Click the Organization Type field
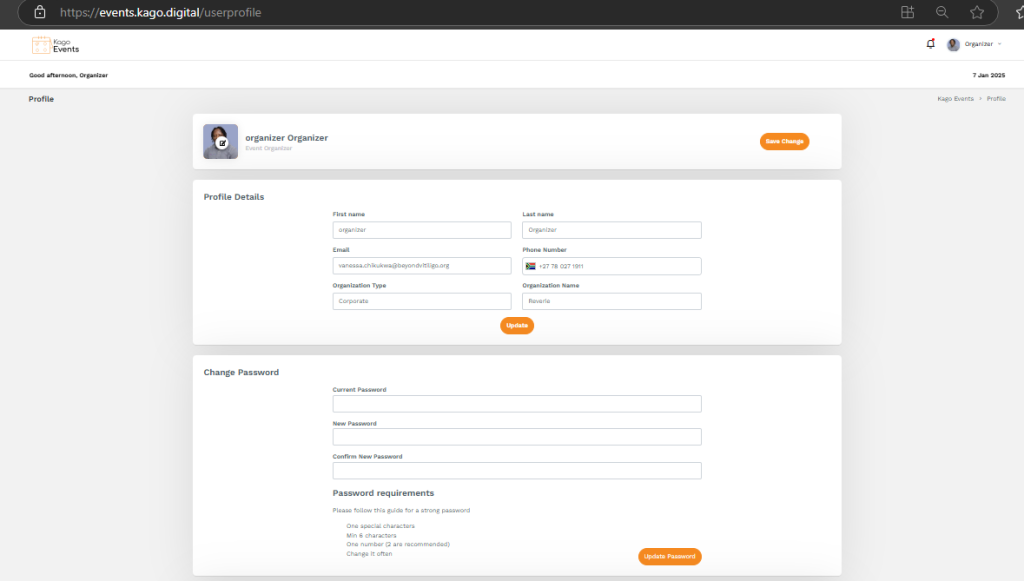 (x=421, y=301)
